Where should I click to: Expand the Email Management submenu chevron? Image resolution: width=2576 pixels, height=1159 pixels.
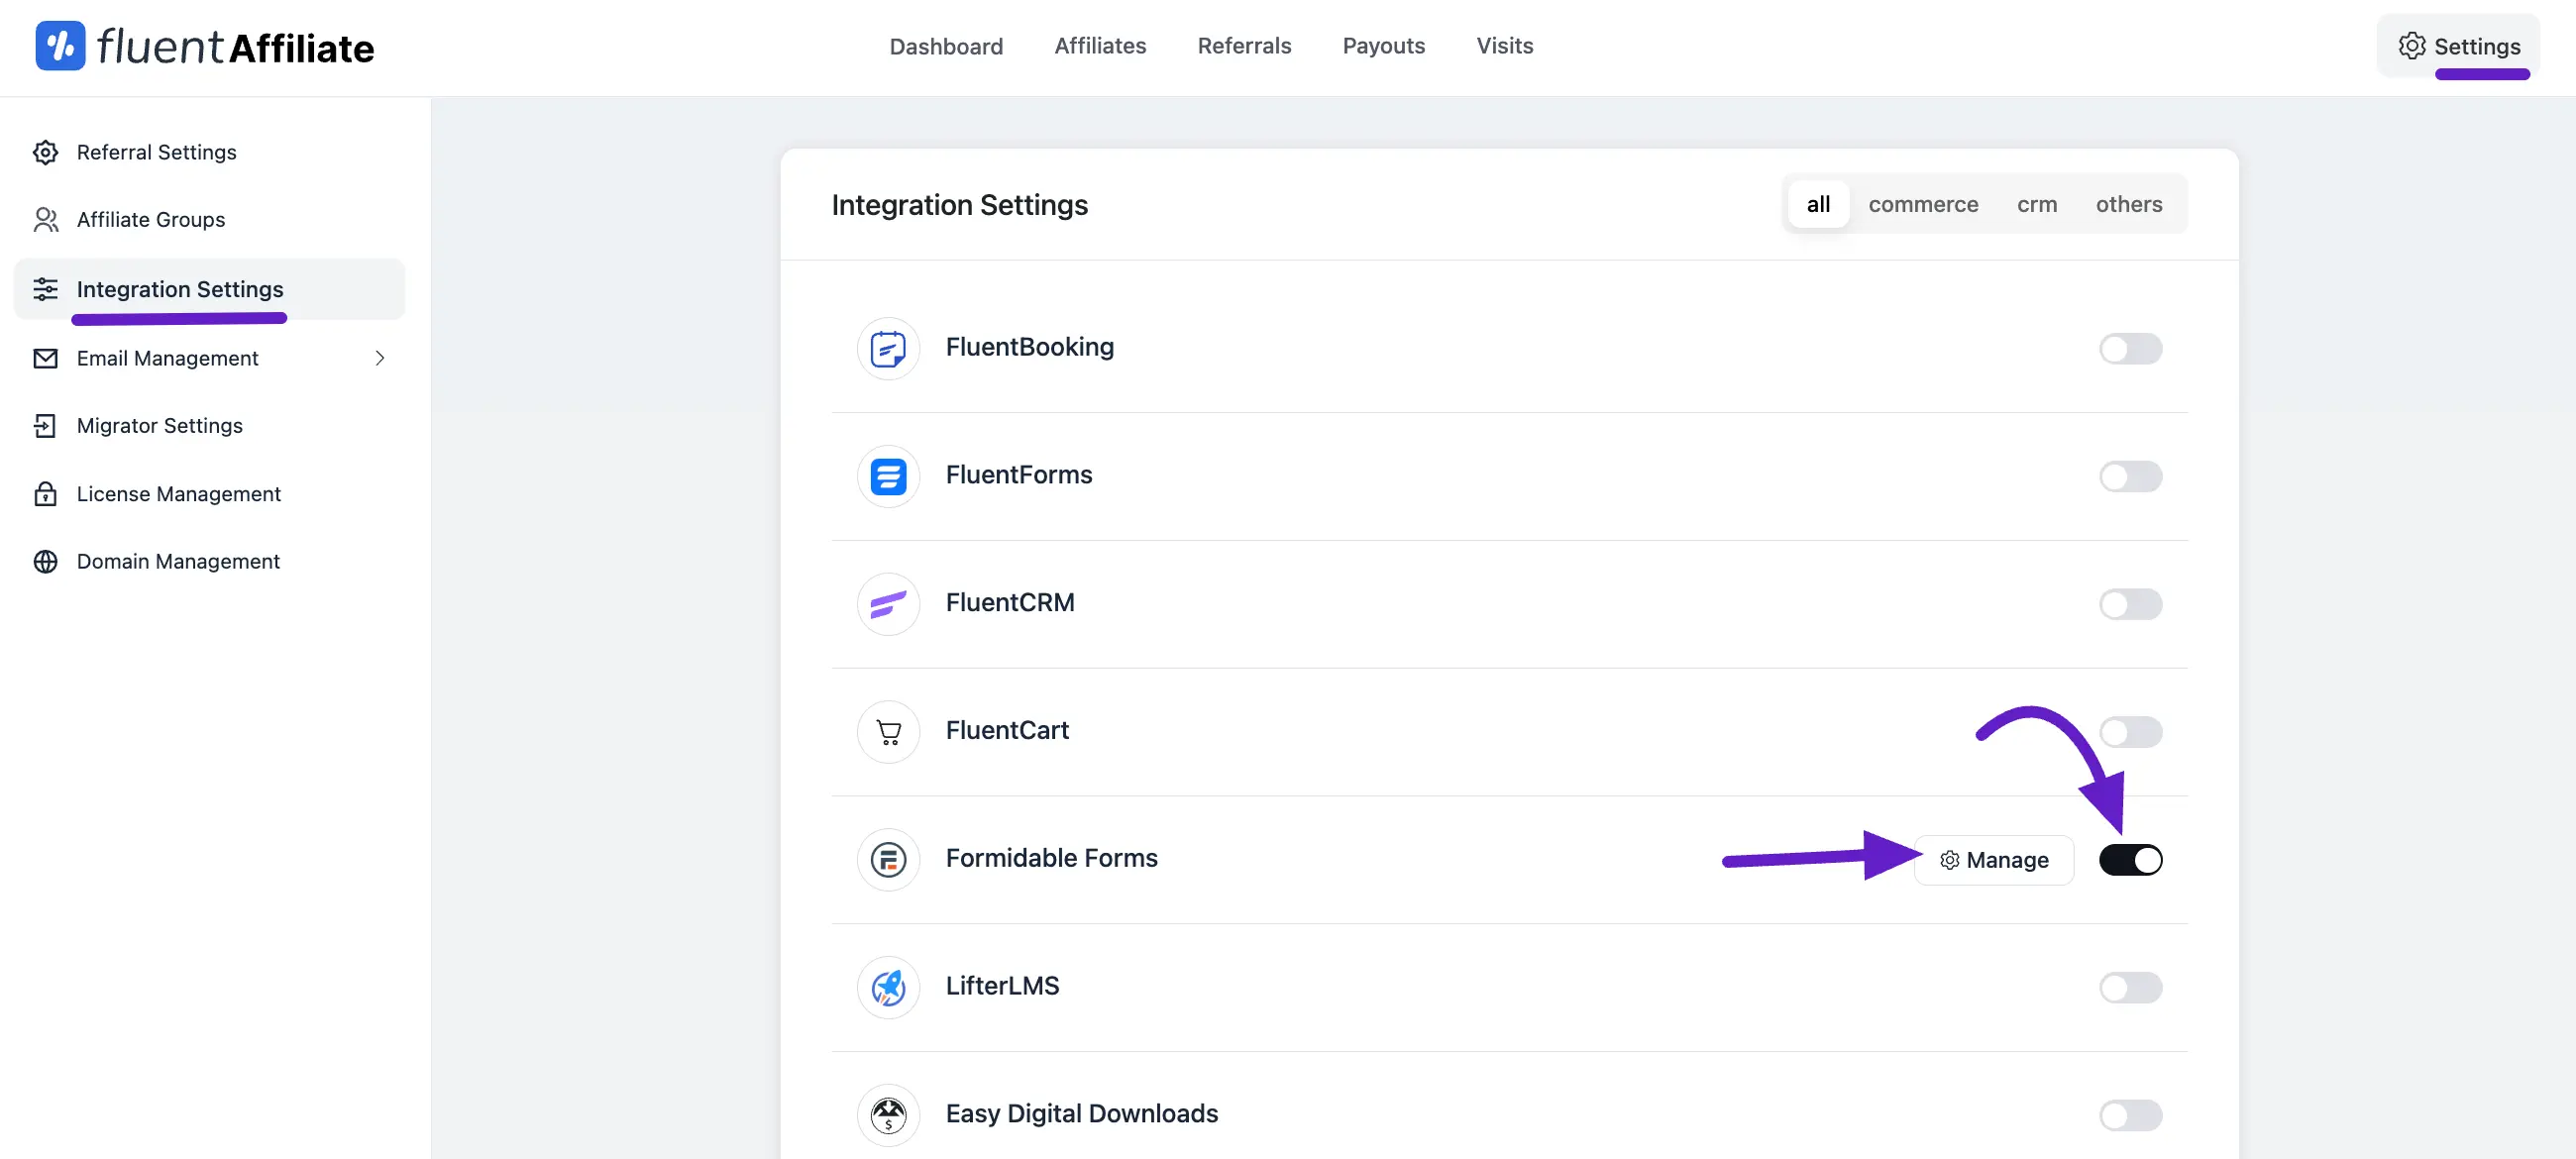tap(379, 358)
